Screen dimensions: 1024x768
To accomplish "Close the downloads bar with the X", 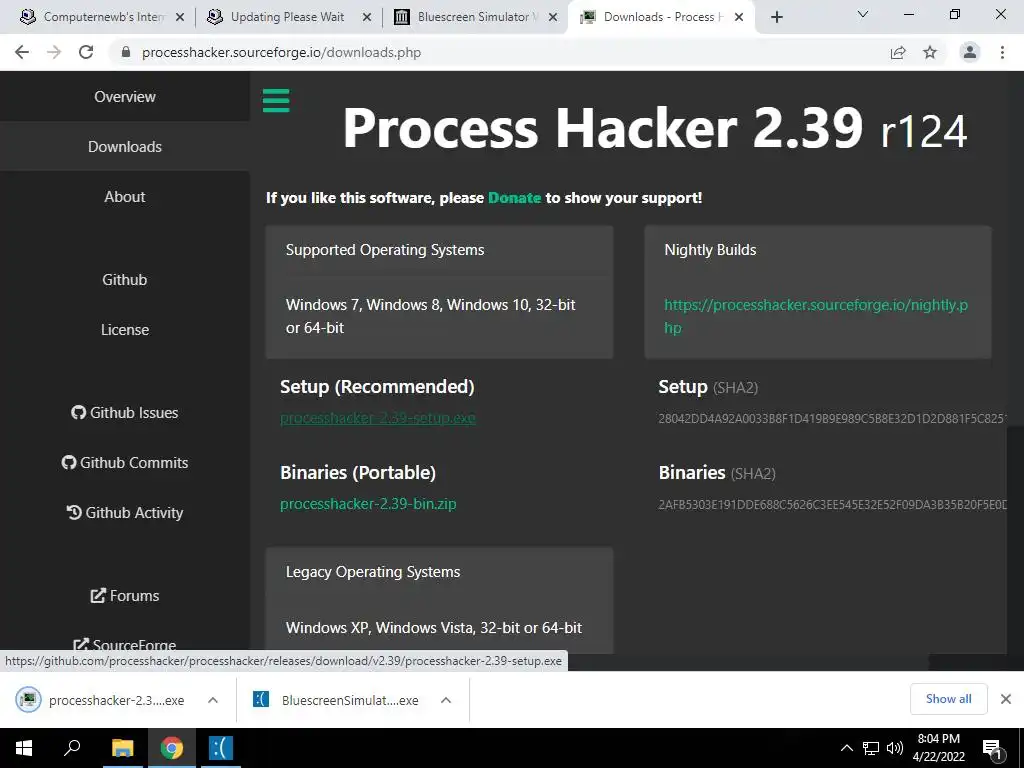I will [x=1006, y=699].
